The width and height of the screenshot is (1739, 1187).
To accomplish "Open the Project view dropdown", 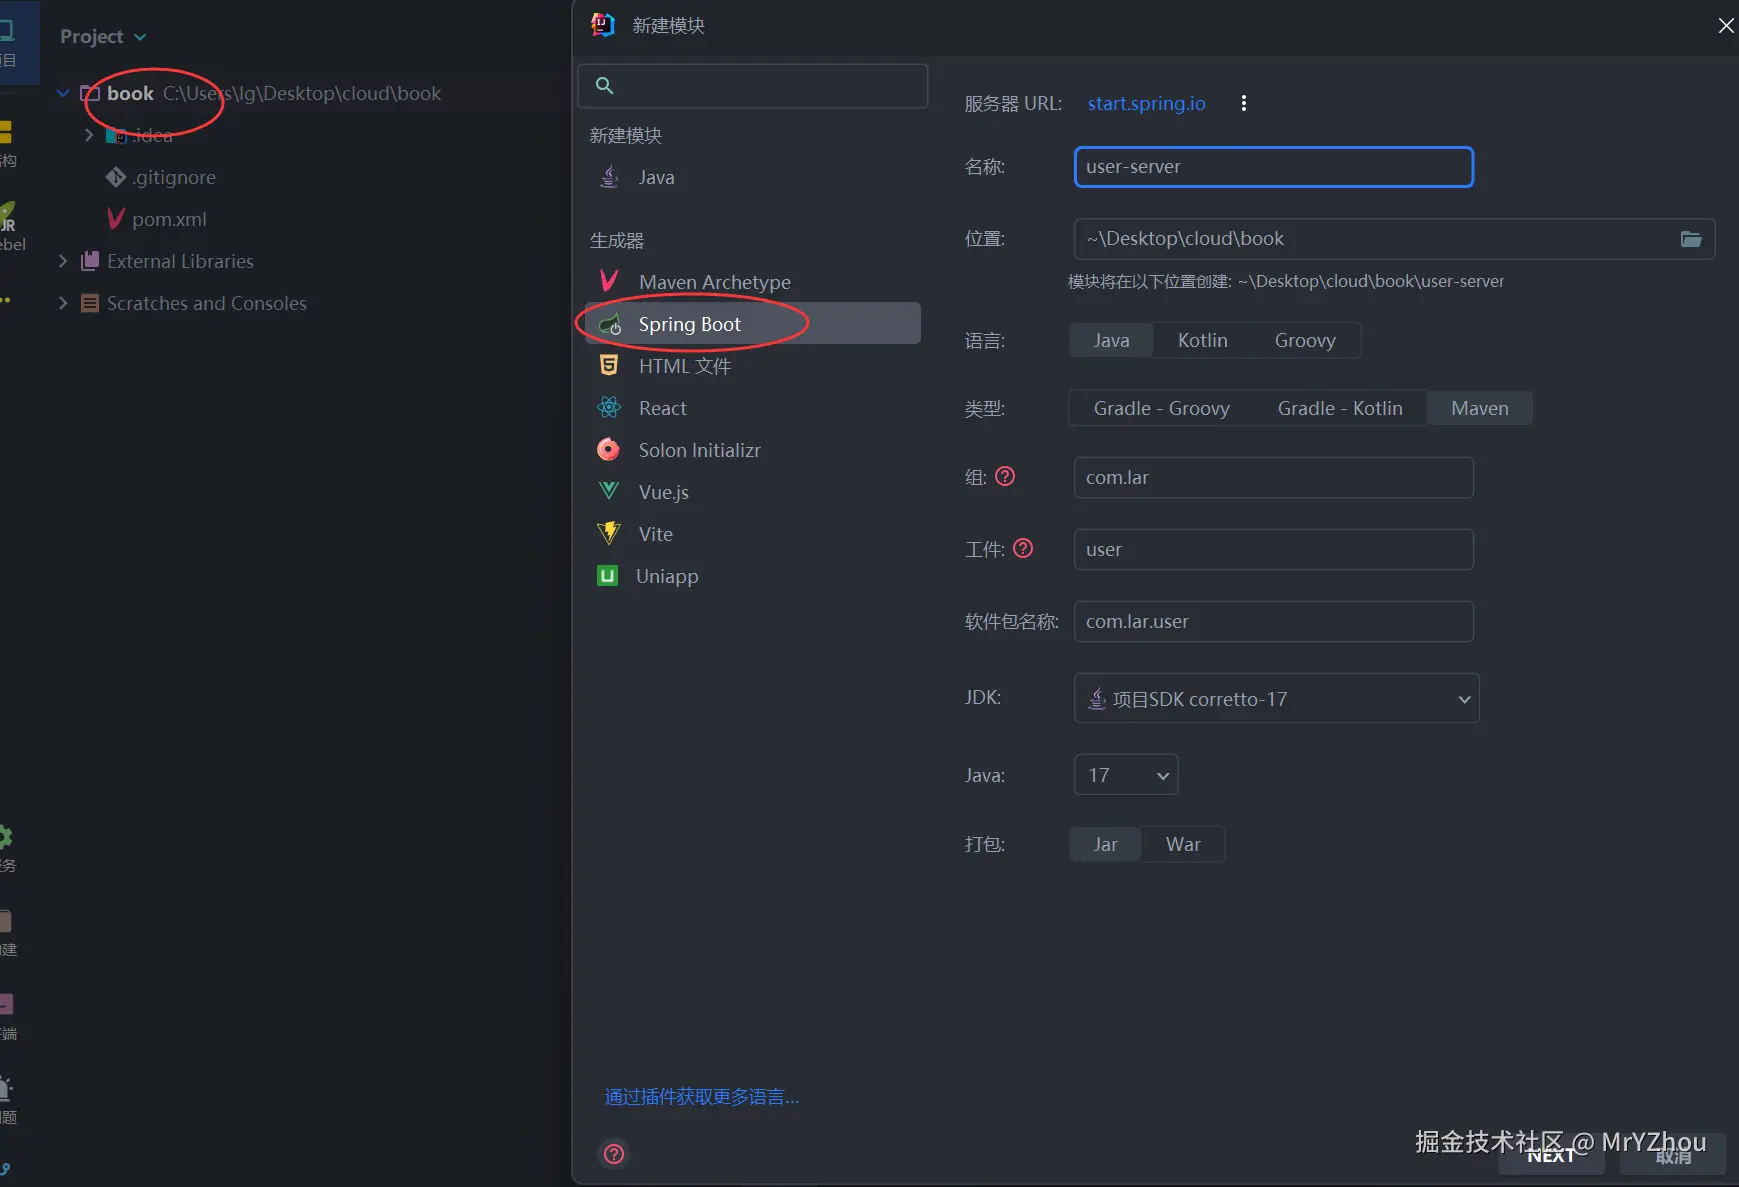I will 103,37.
